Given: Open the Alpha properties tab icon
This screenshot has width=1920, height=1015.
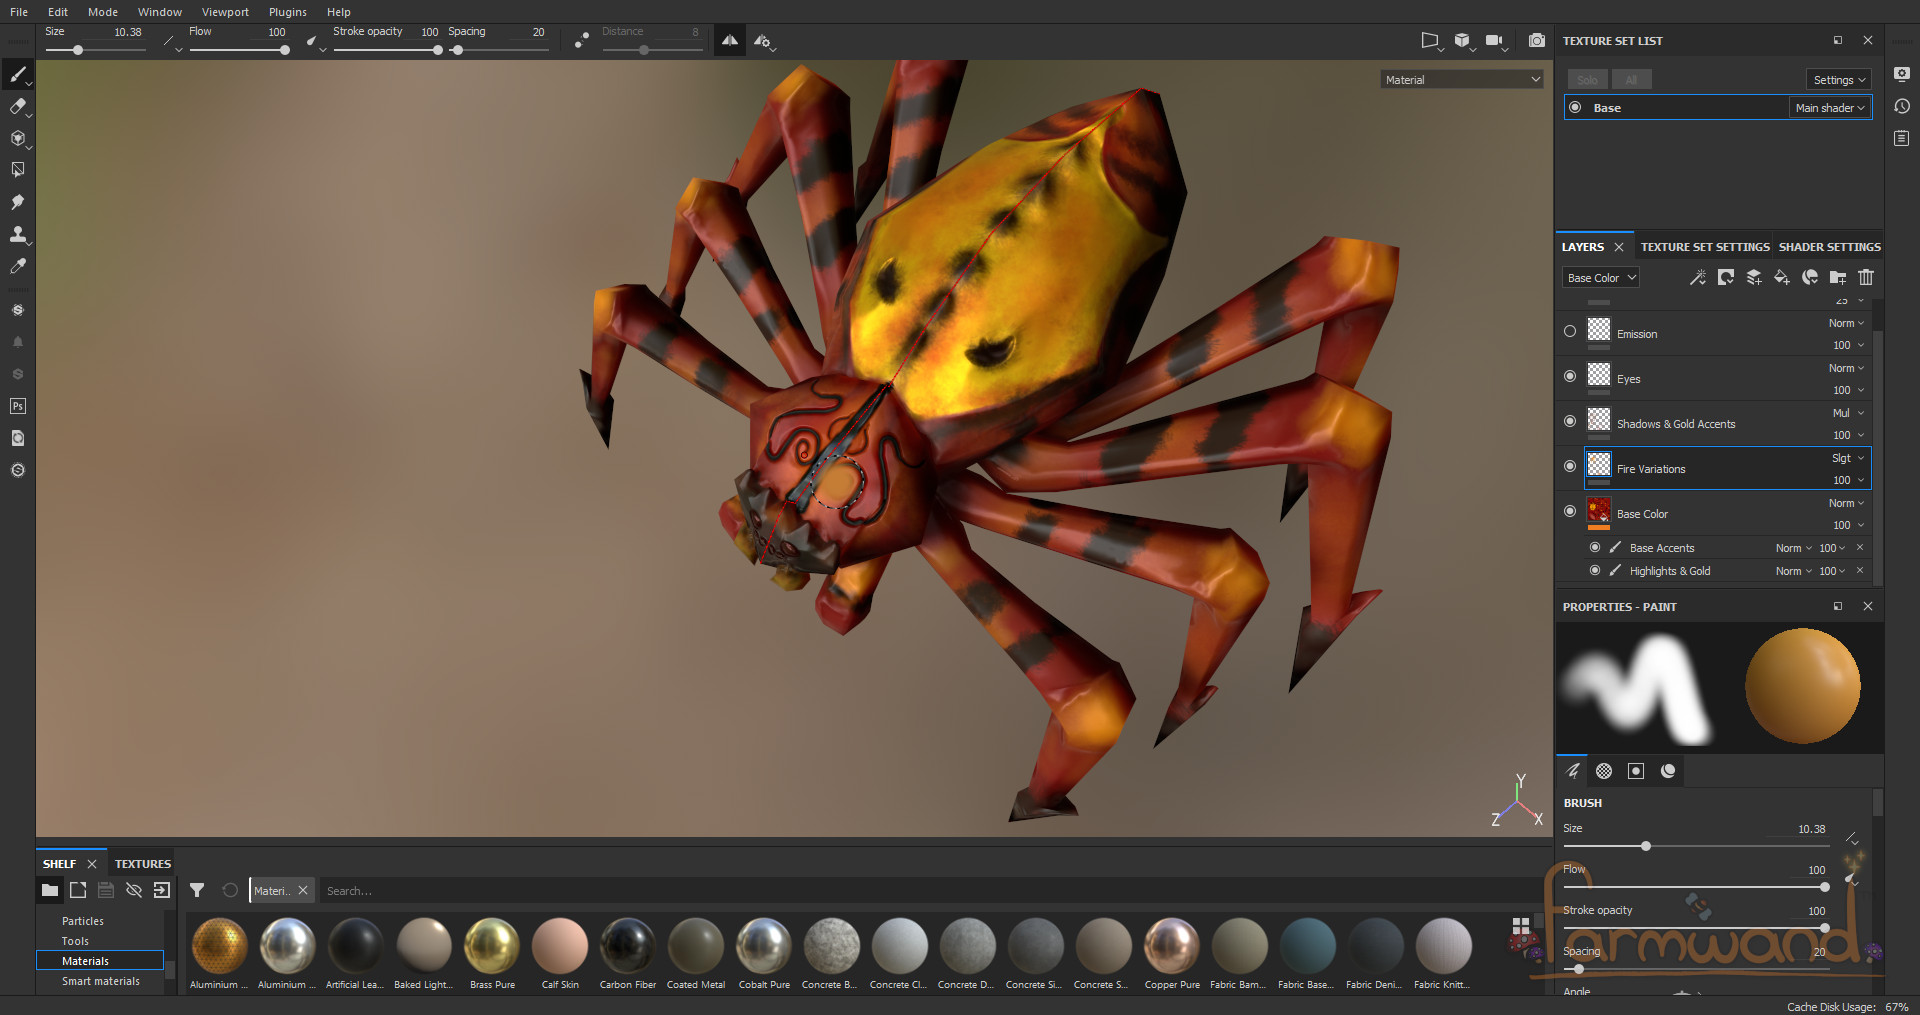Looking at the screenshot, I should click(1604, 771).
